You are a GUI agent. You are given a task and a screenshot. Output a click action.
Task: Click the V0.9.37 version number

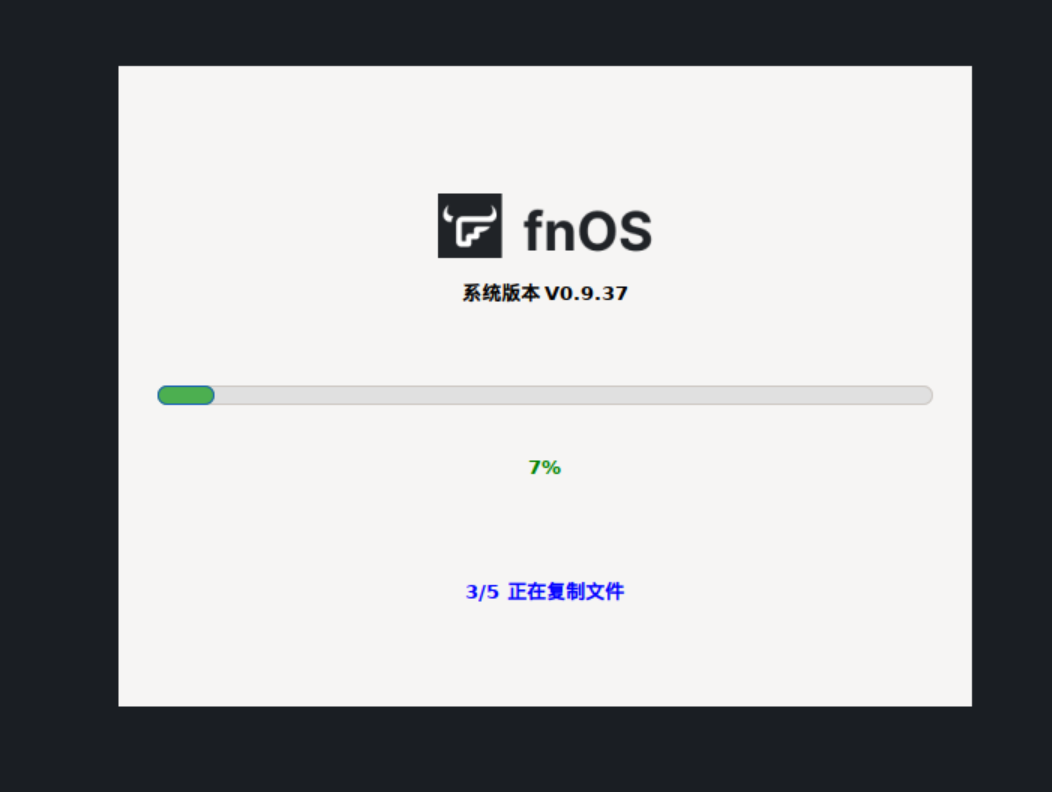pyautogui.click(x=586, y=293)
